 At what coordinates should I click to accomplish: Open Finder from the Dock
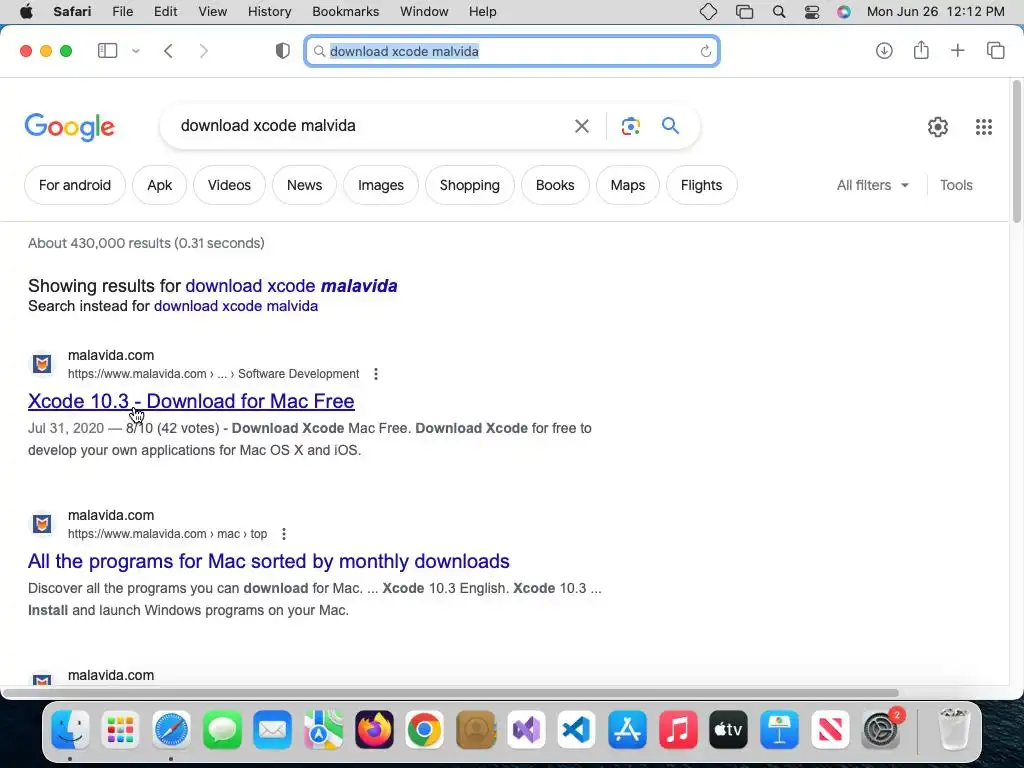click(x=70, y=729)
